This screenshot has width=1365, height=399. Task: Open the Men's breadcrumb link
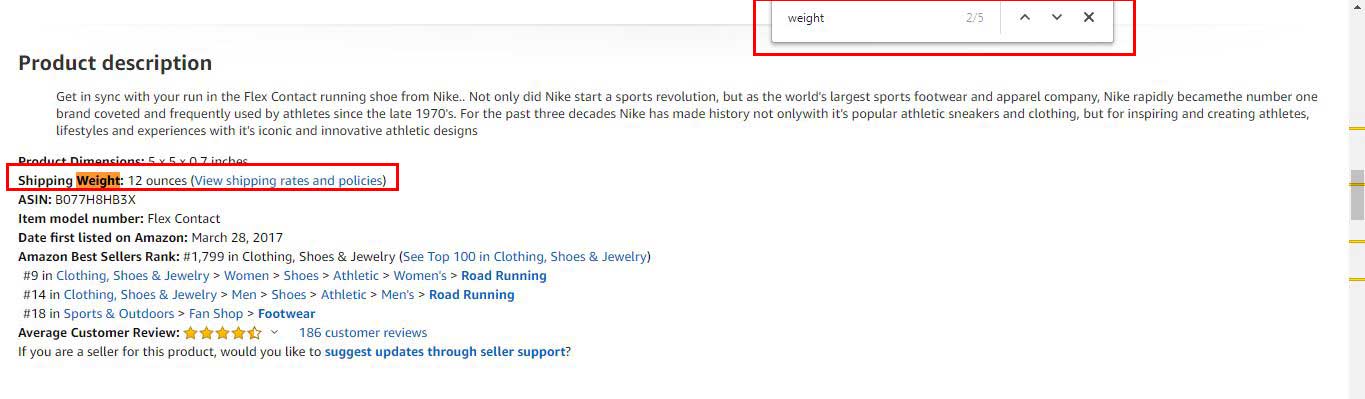(398, 295)
